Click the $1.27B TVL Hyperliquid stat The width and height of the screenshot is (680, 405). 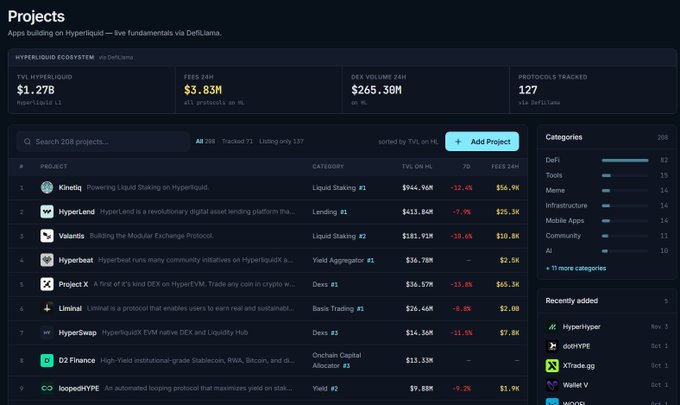[36, 90]
